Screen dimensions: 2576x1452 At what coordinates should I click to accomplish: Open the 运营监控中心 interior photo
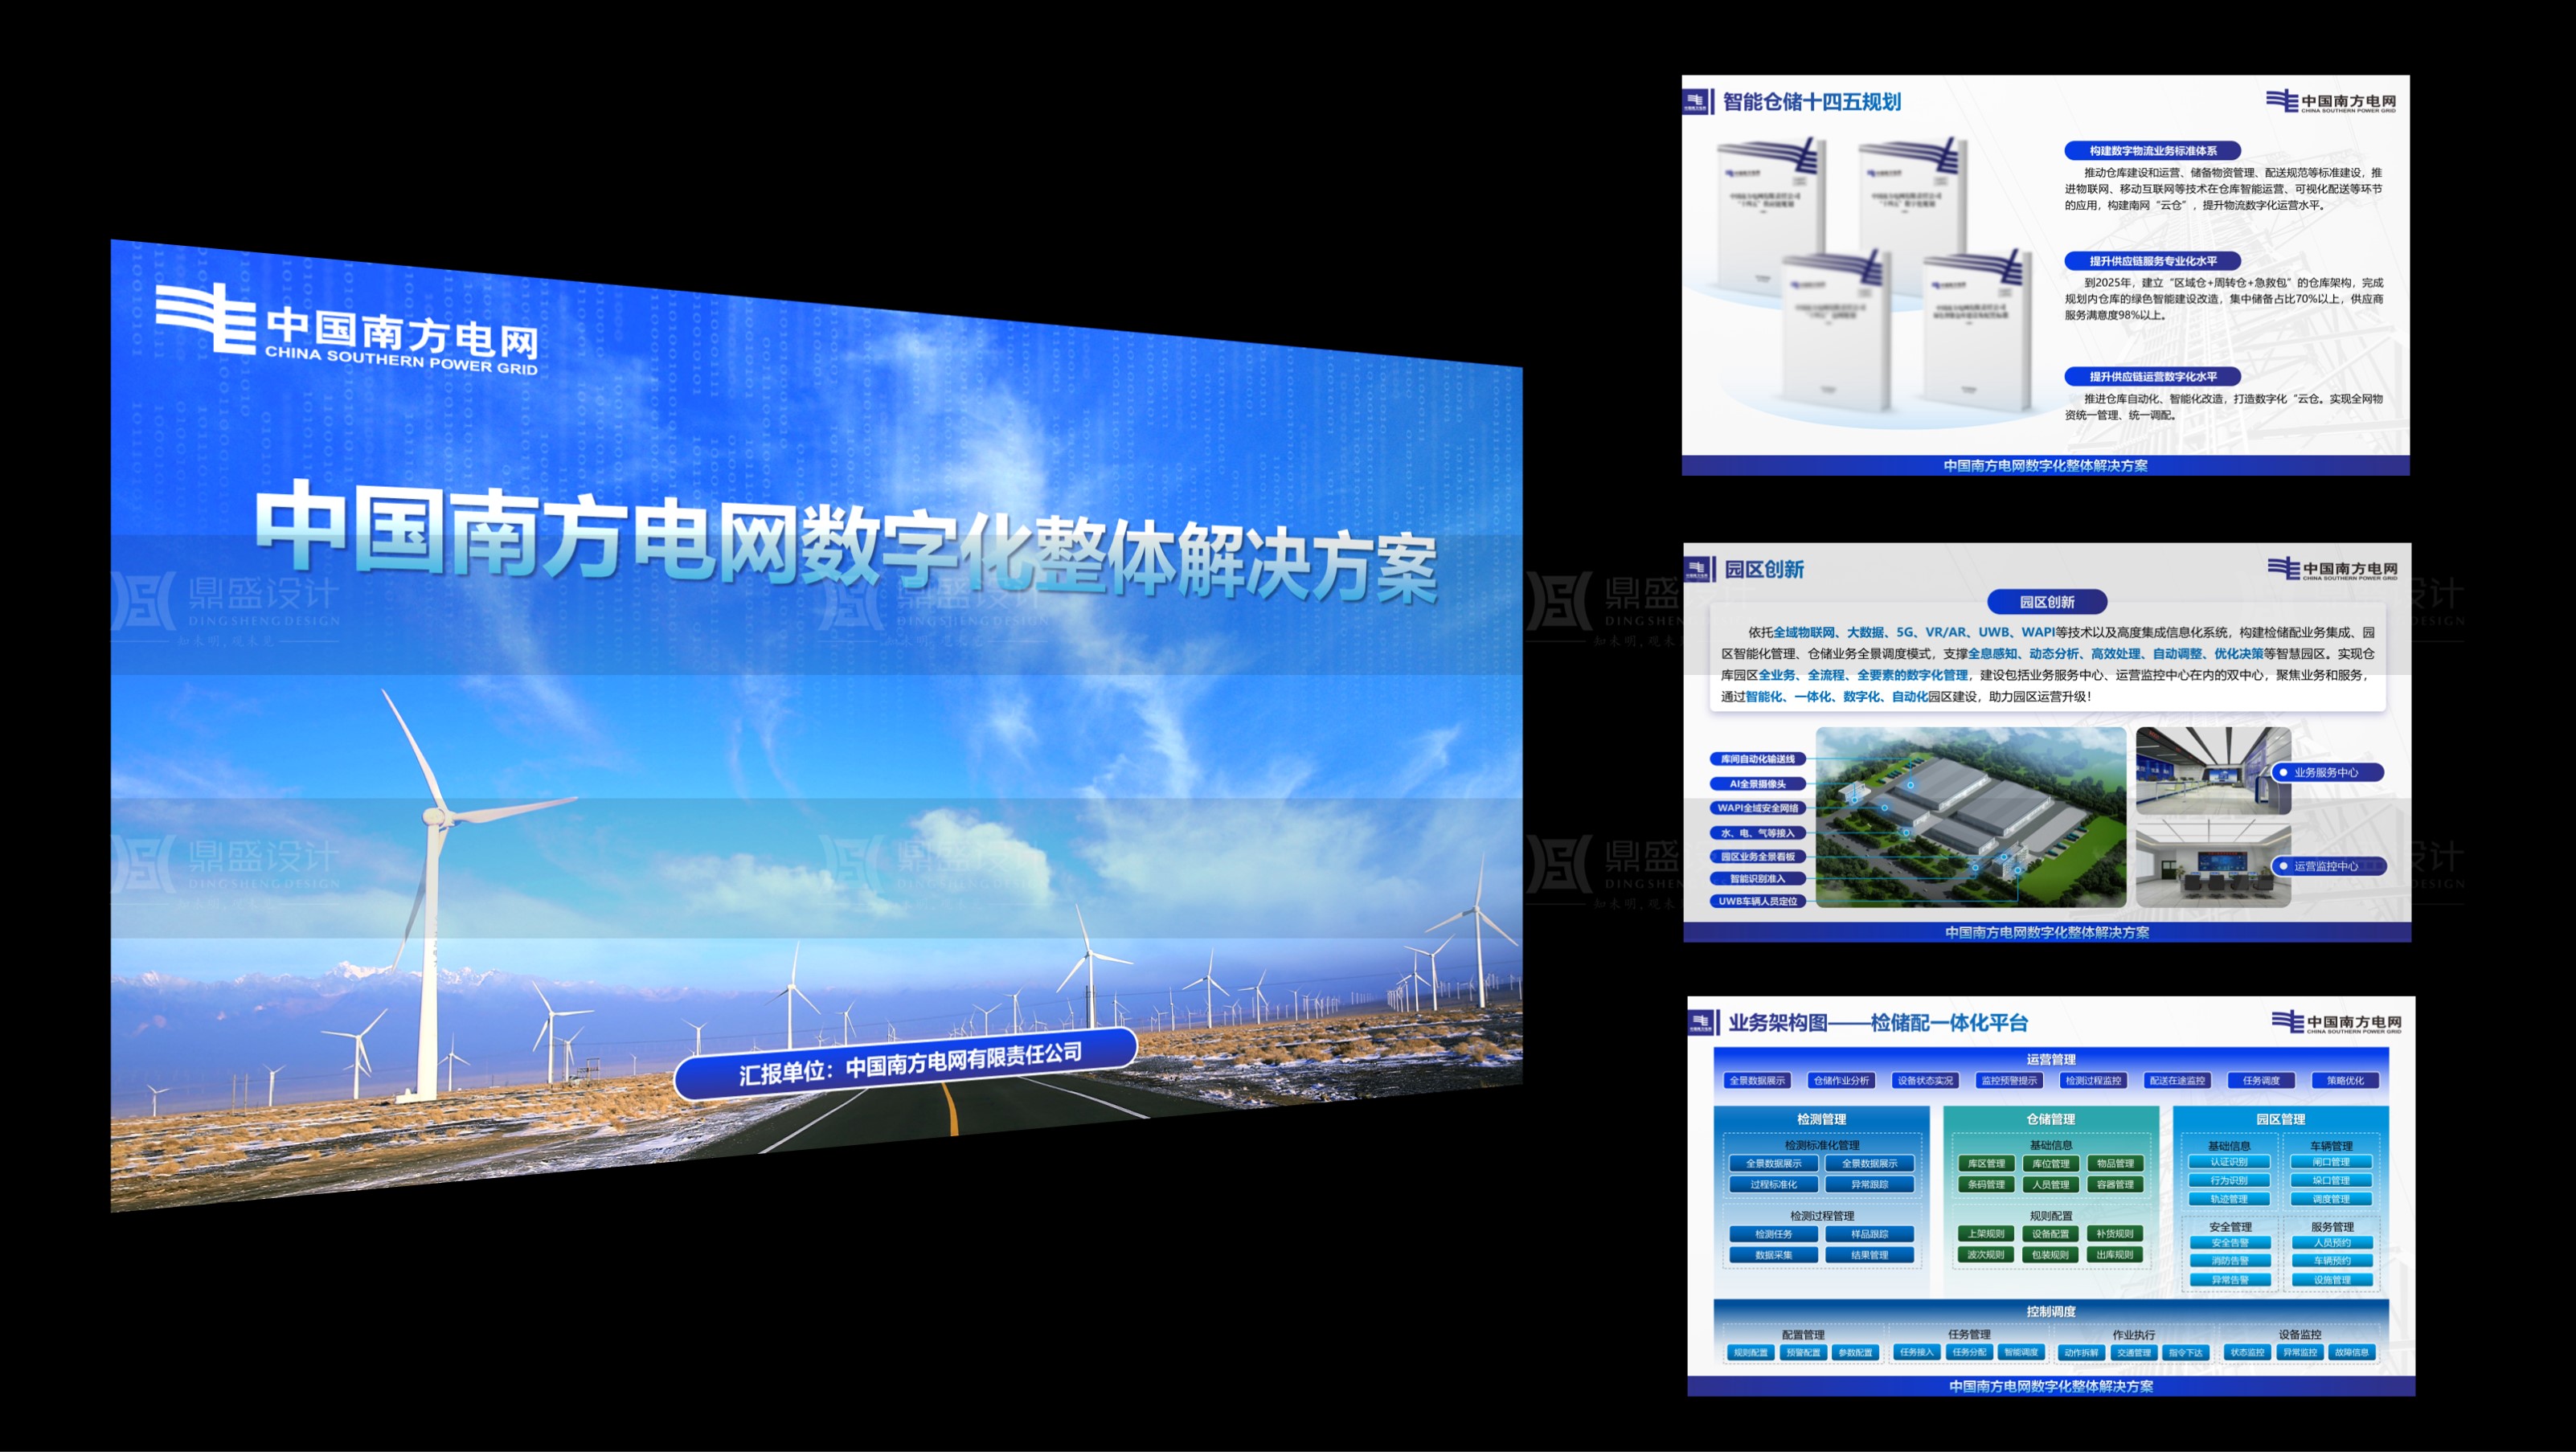tap(2213, 865)
